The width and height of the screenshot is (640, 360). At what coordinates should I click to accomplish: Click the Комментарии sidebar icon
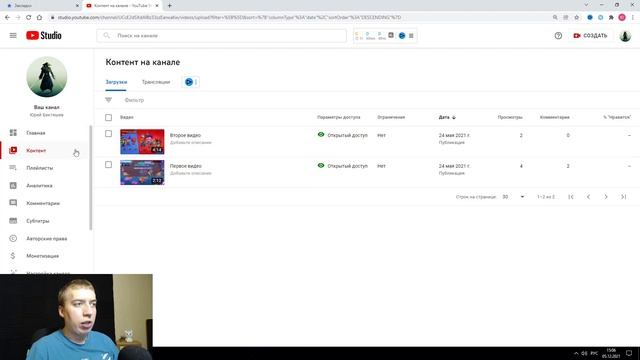point(13,203)
